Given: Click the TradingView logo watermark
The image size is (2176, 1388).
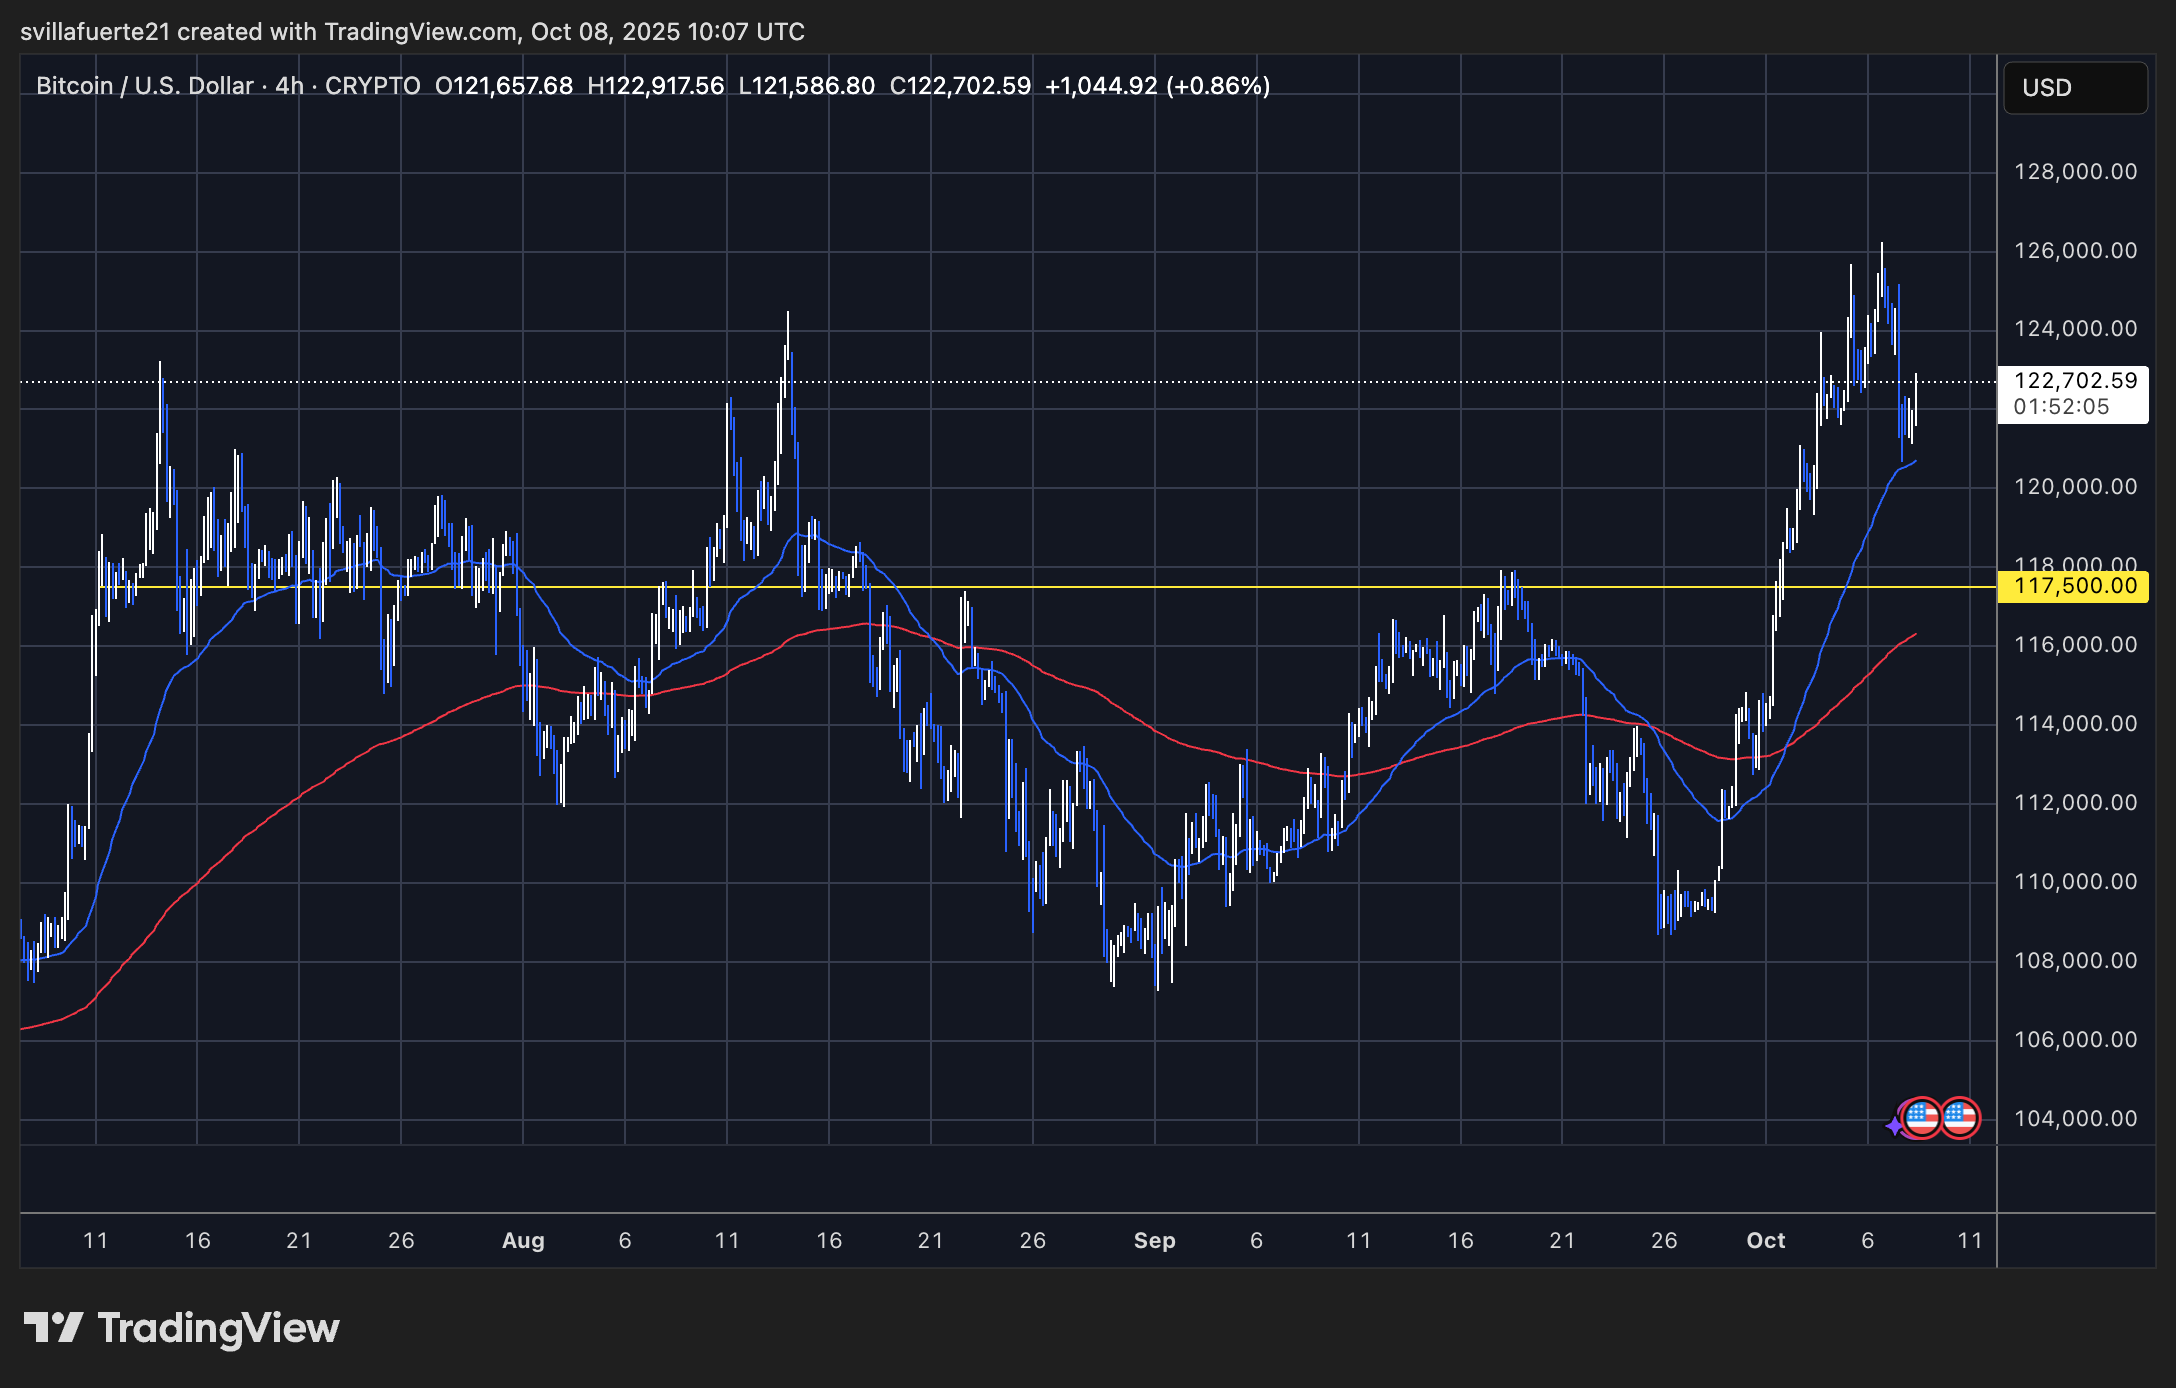Looking at the screenshot, I should 185,1328.
